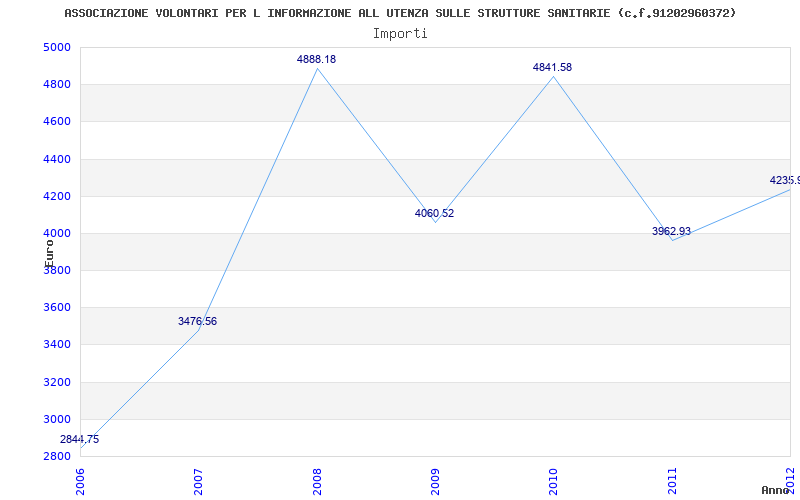Click data label 4060.52

434,213
